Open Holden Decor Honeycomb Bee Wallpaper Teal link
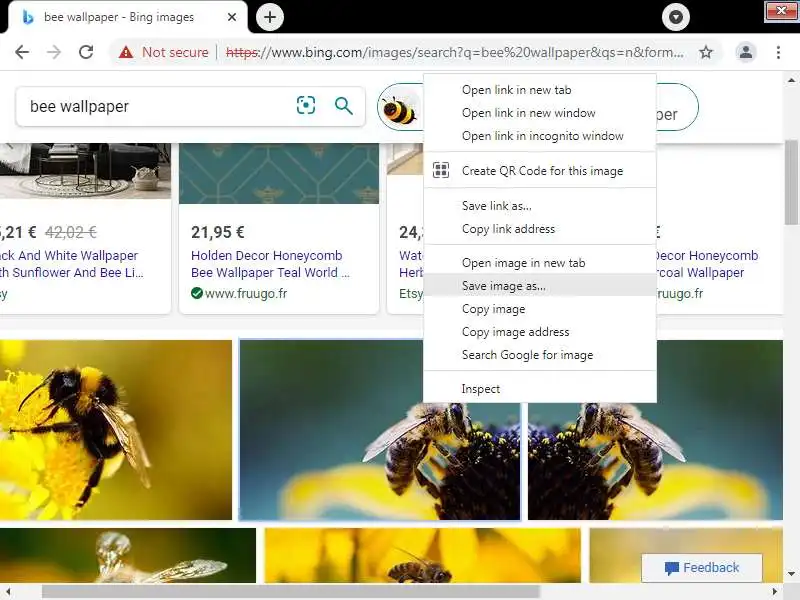Image resolution: width=800 pixels, height=600 pixels. [x=270, y=264]
